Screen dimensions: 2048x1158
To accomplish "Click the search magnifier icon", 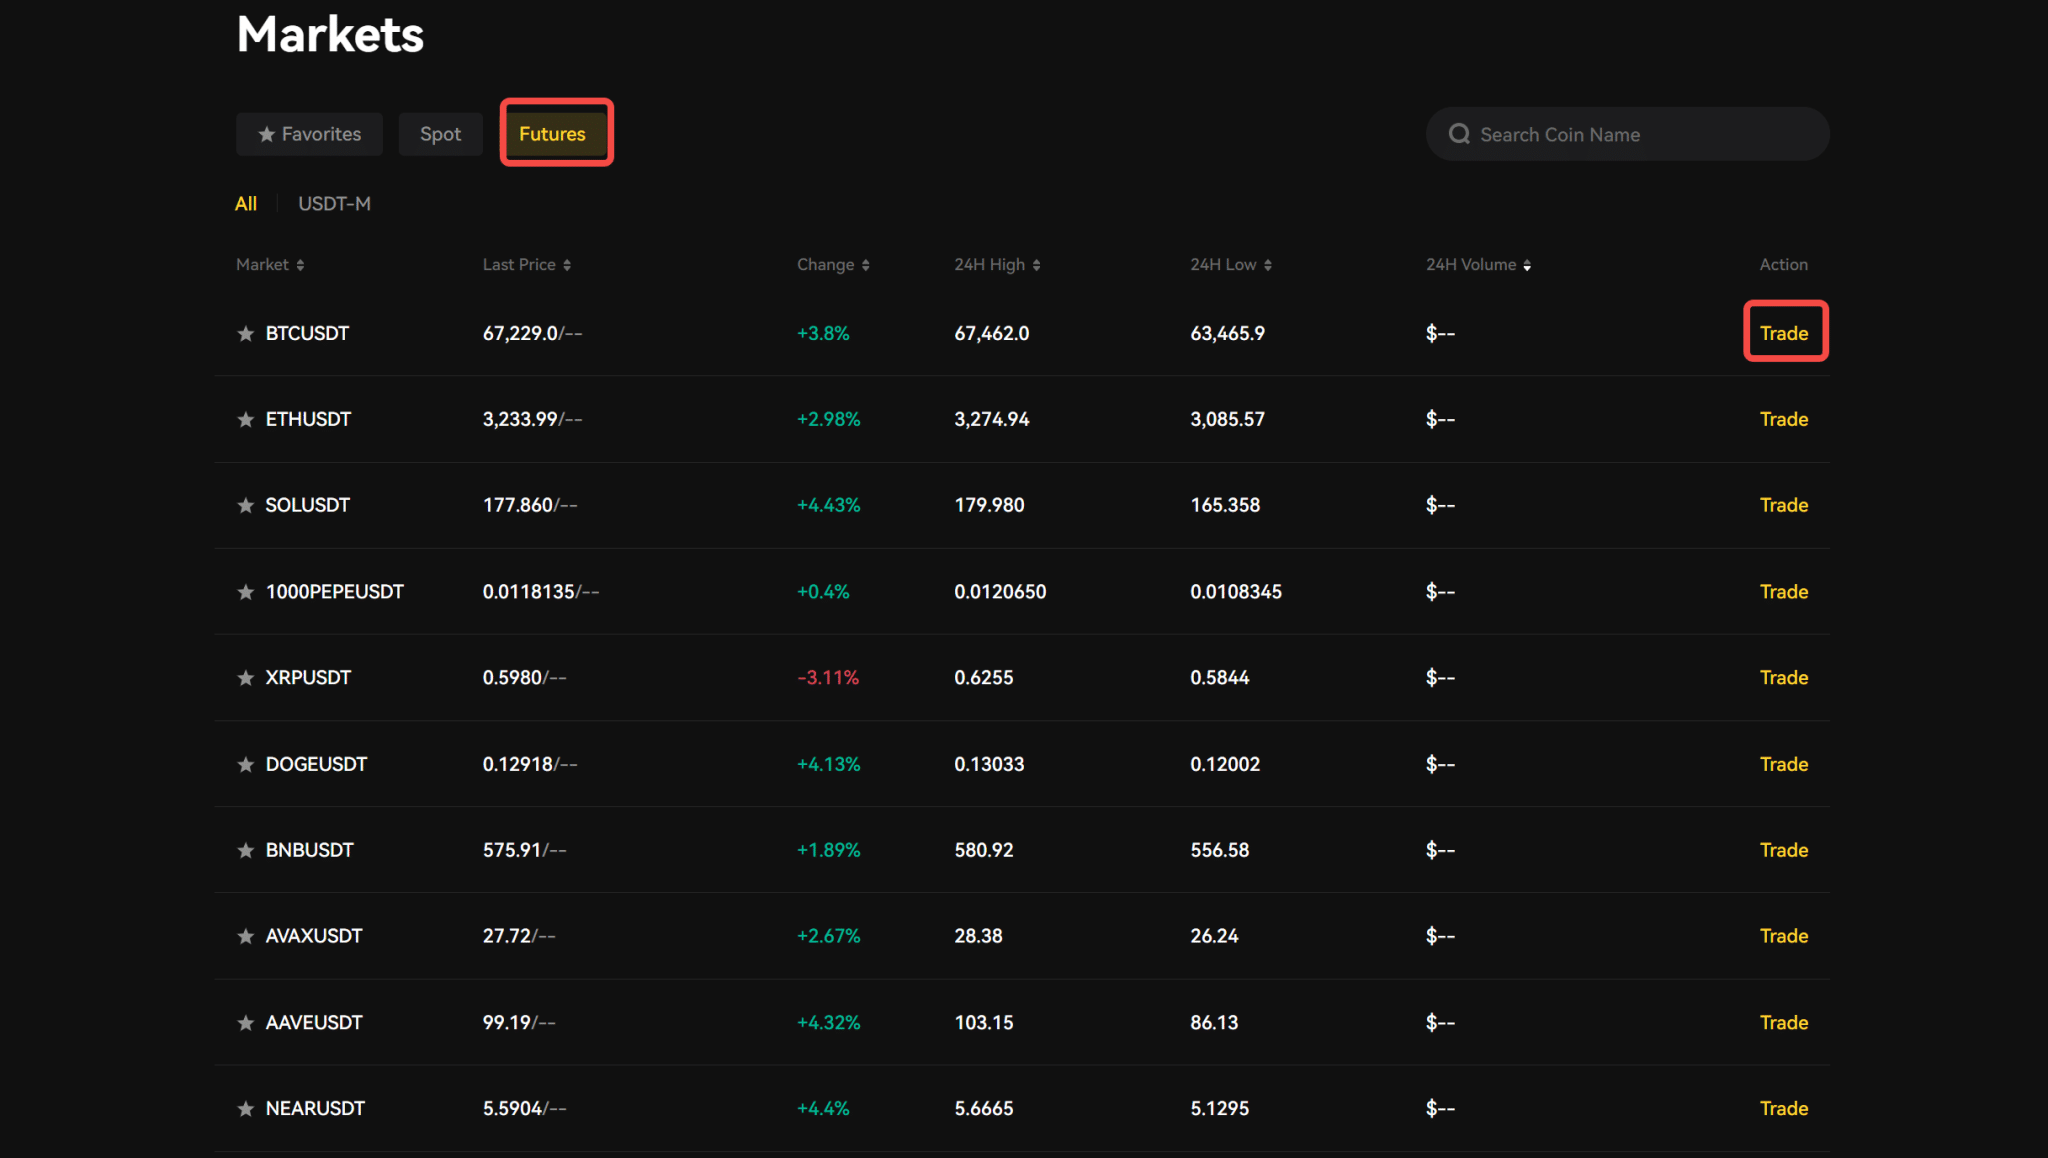I will click(1459, 133).
